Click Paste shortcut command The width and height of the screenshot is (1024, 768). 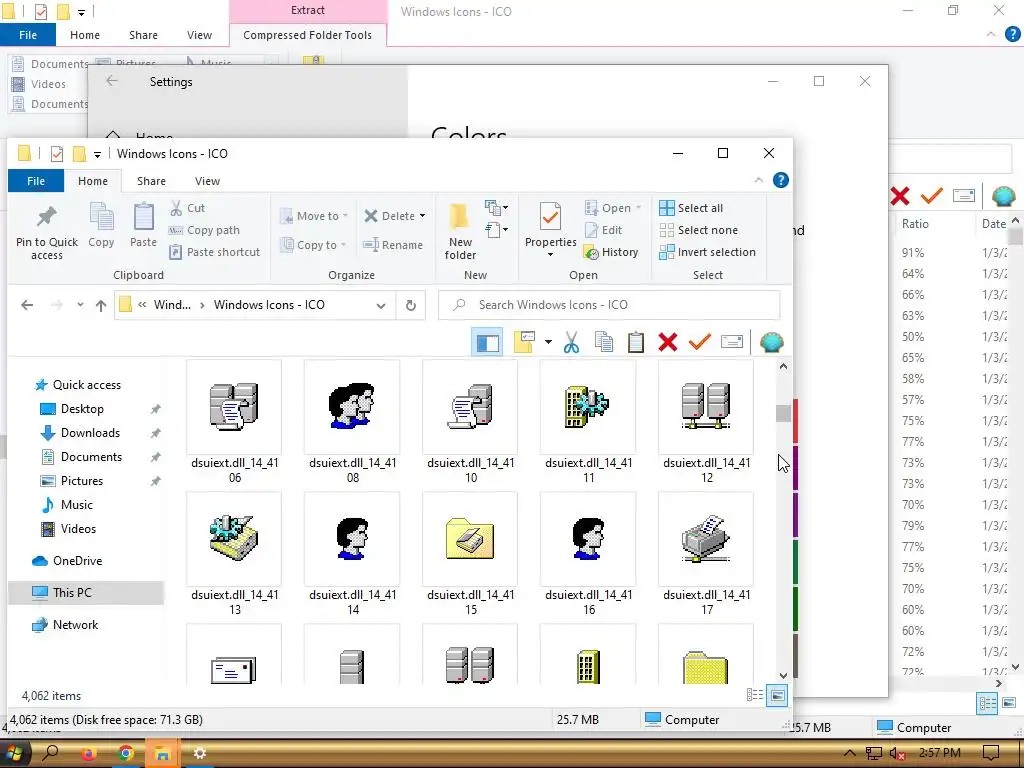pos(214,251)
